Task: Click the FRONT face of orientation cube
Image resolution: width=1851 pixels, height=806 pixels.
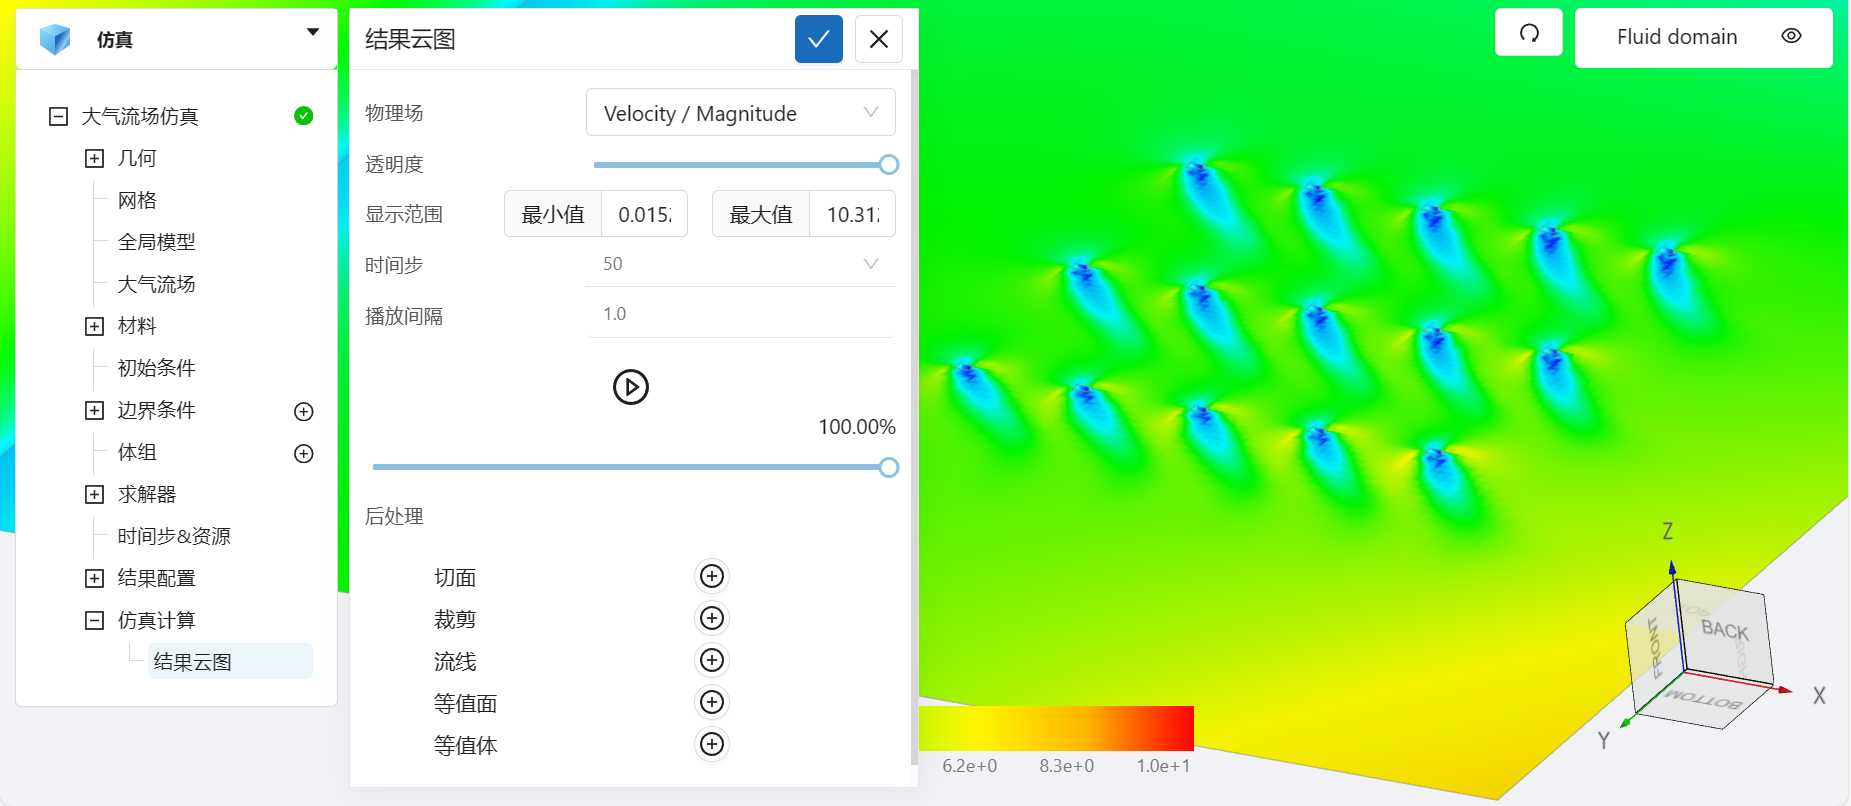Action: pos(1655,648)
